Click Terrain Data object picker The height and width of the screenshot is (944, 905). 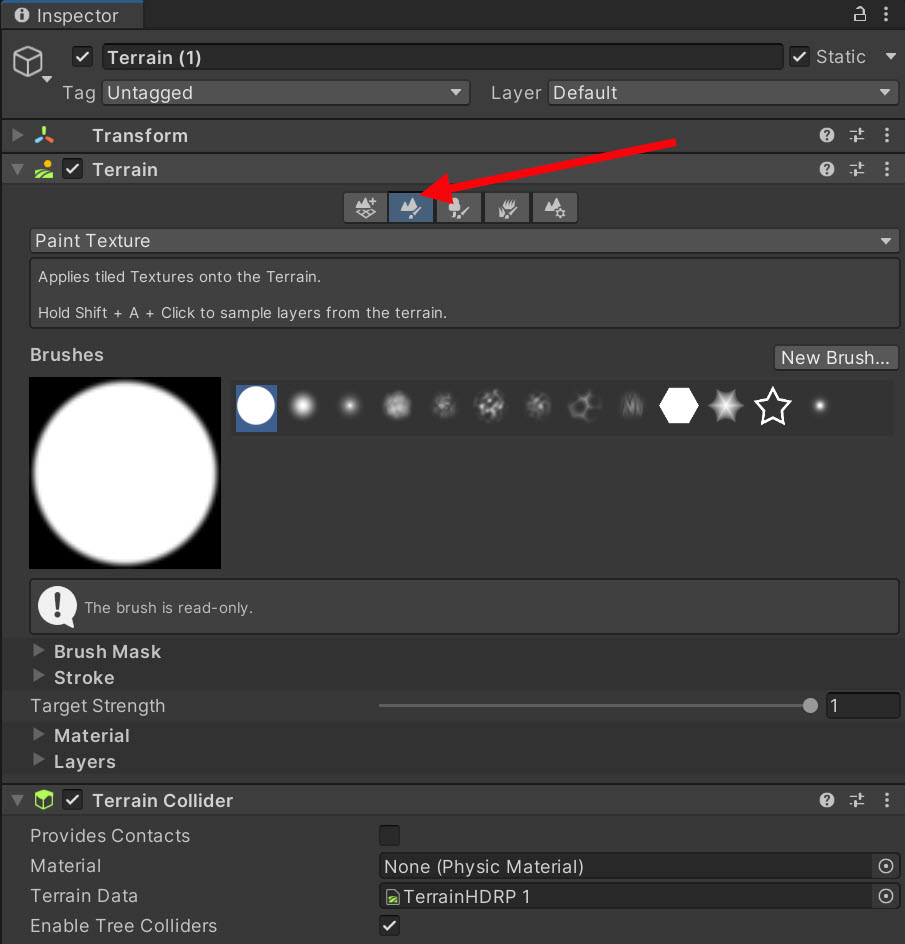point(886,896)
